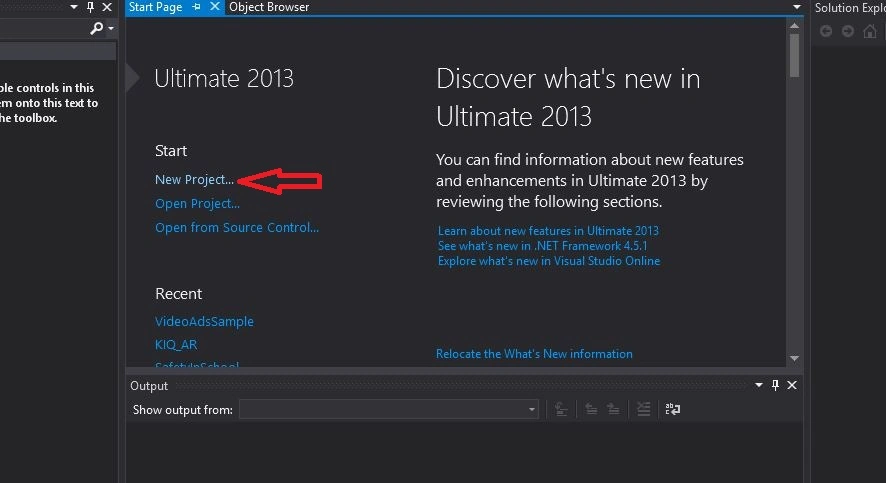Explore what's new in Visual Studio Online
886x483 pixels.
[549, 261]
